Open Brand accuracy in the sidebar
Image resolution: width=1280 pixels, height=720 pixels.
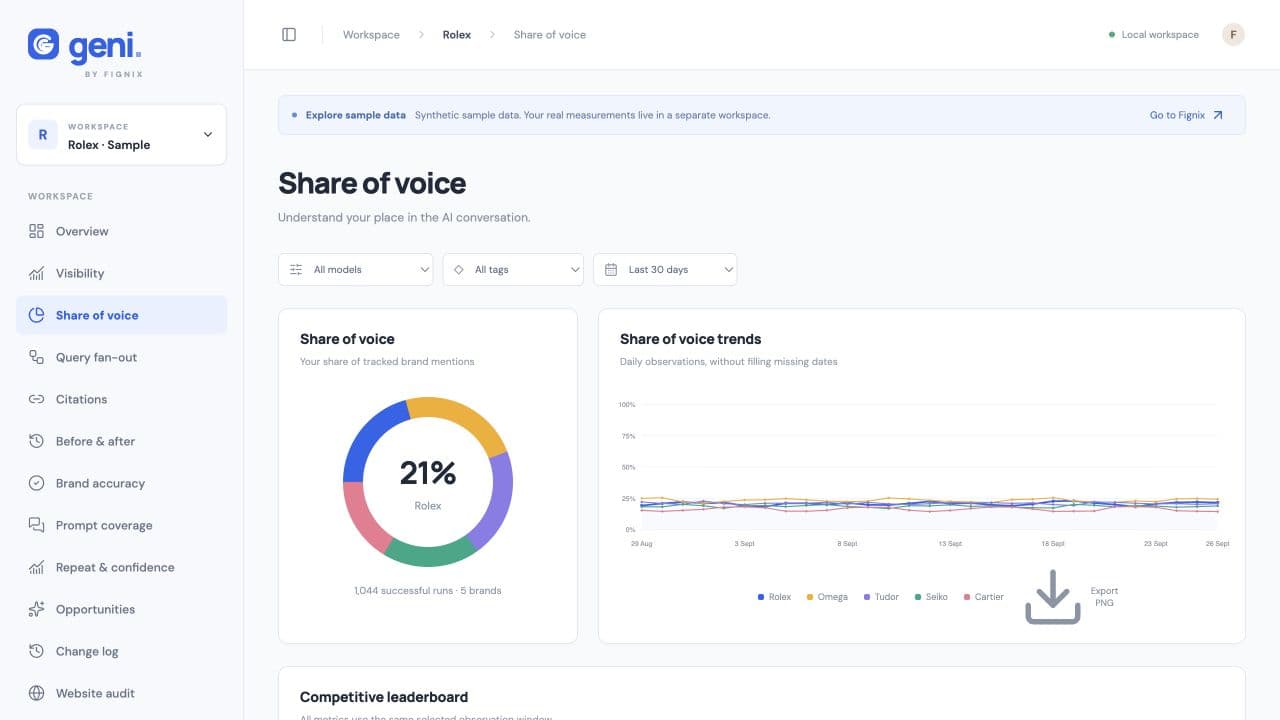point(121,483)
